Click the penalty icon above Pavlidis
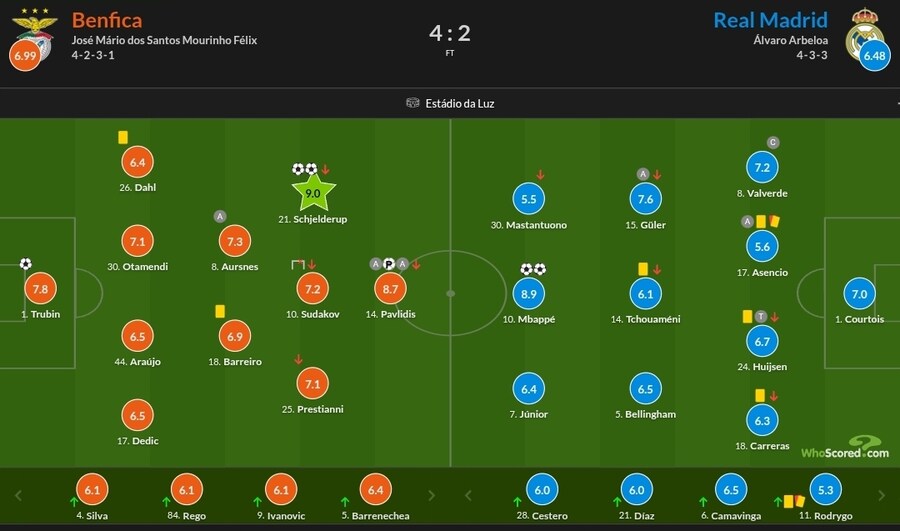The height and width of the screenshot is (531, 900). 390,264
